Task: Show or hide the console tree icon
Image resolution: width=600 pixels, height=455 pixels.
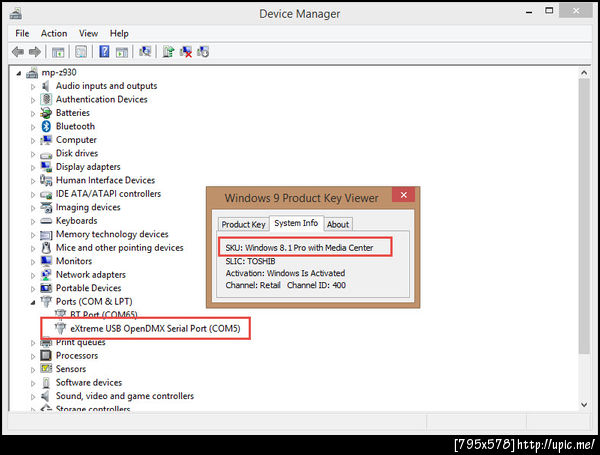Action: click(x=58, y=52)
